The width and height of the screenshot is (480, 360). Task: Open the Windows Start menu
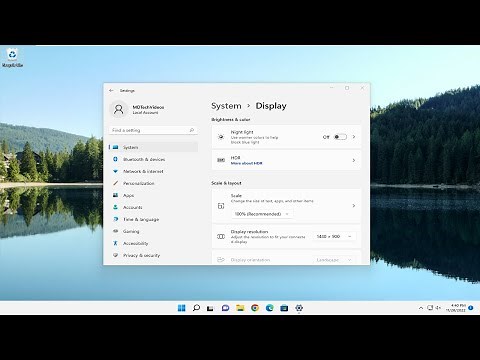182,308
